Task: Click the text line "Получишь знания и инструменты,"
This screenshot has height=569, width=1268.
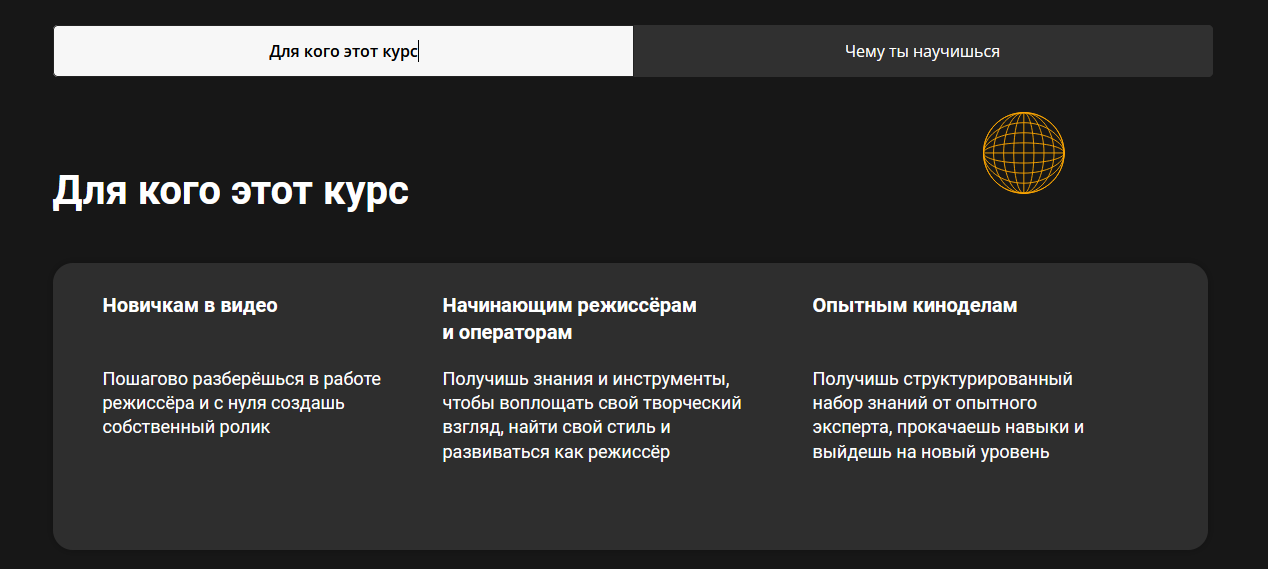Action: [586, 380]
